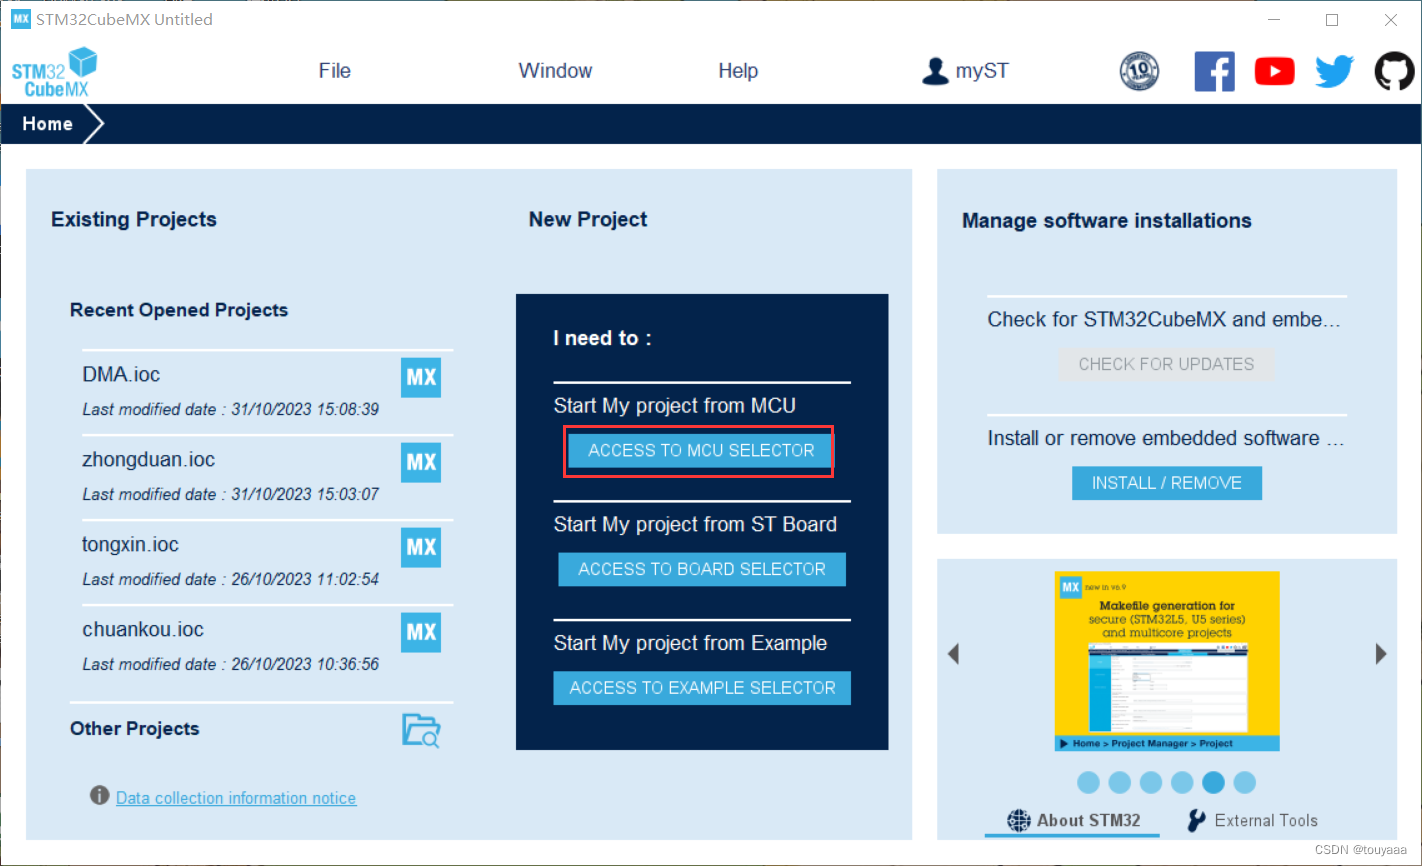This screenshot has width=1422, height=866.
Task: Select the first carousel dot
Action: (1089, 782)
